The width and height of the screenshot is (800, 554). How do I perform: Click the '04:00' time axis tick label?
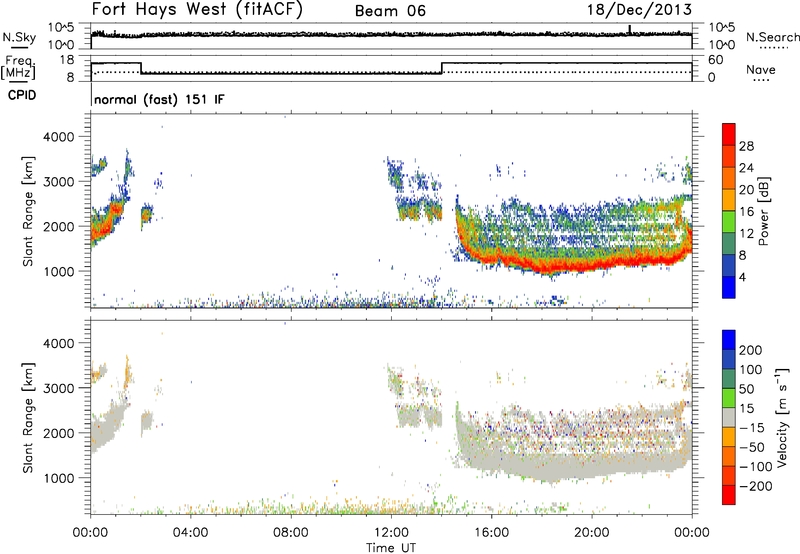(191, 533)
